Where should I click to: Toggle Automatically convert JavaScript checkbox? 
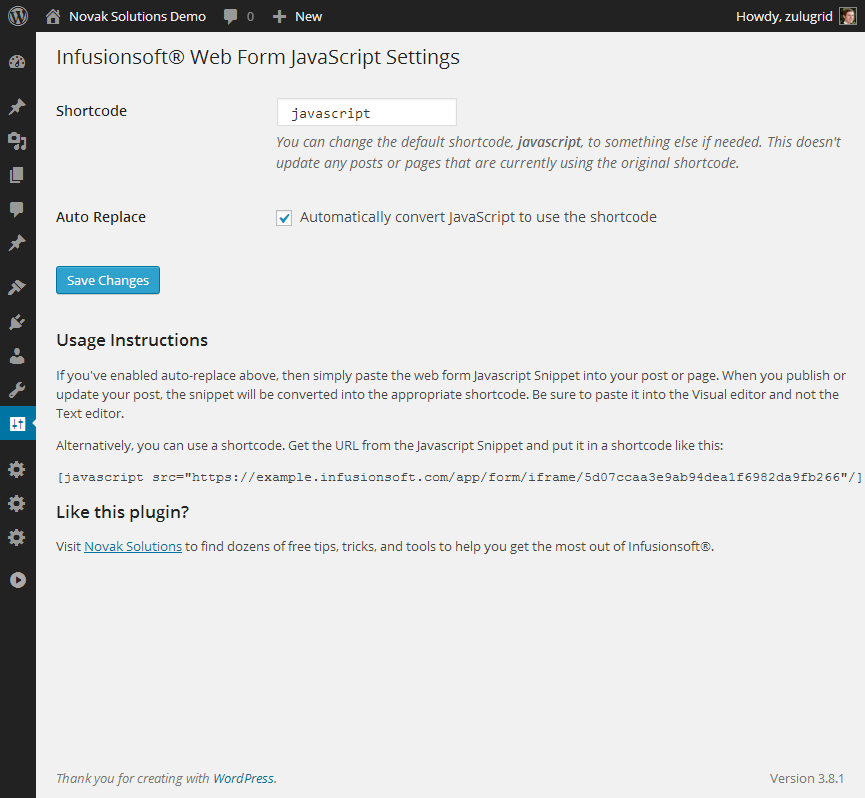click(x=284, y=218)
